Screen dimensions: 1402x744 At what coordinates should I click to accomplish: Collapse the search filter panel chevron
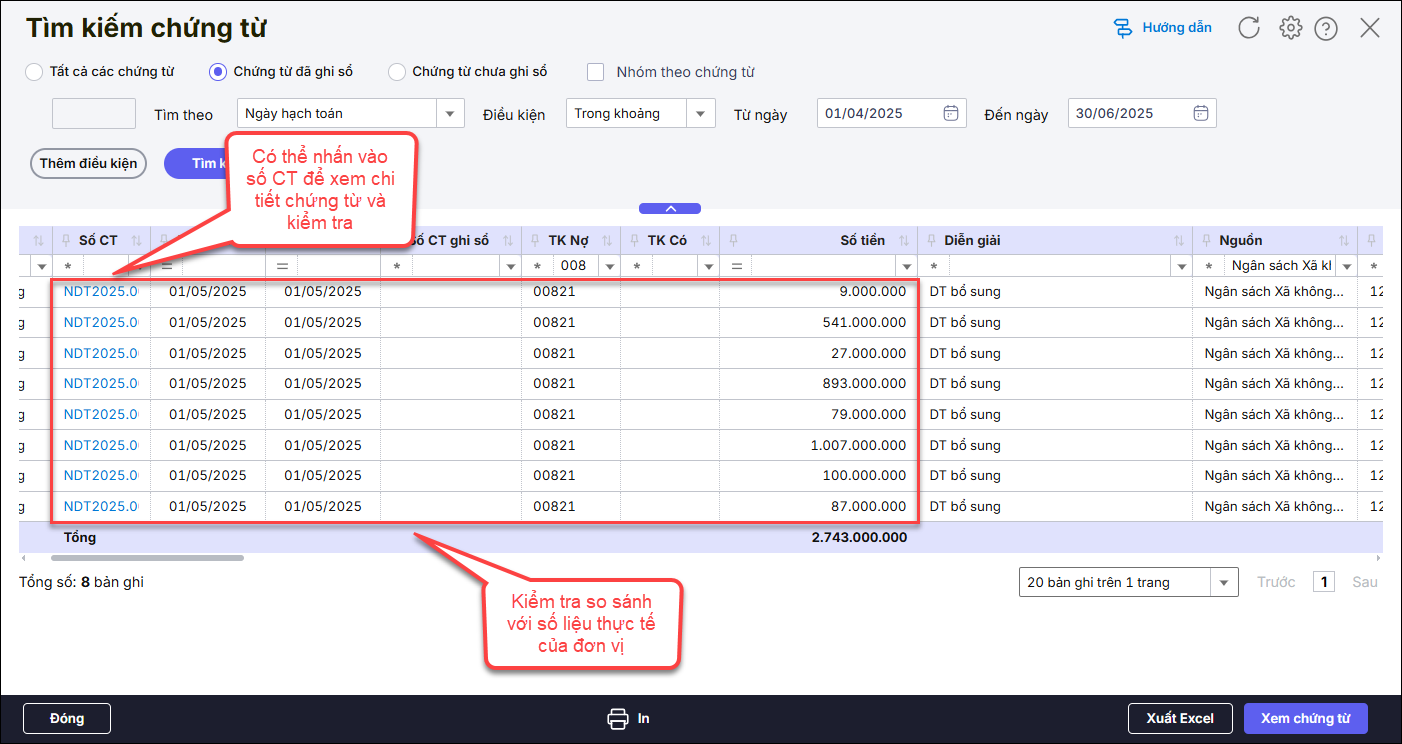[x=670, y=209]
